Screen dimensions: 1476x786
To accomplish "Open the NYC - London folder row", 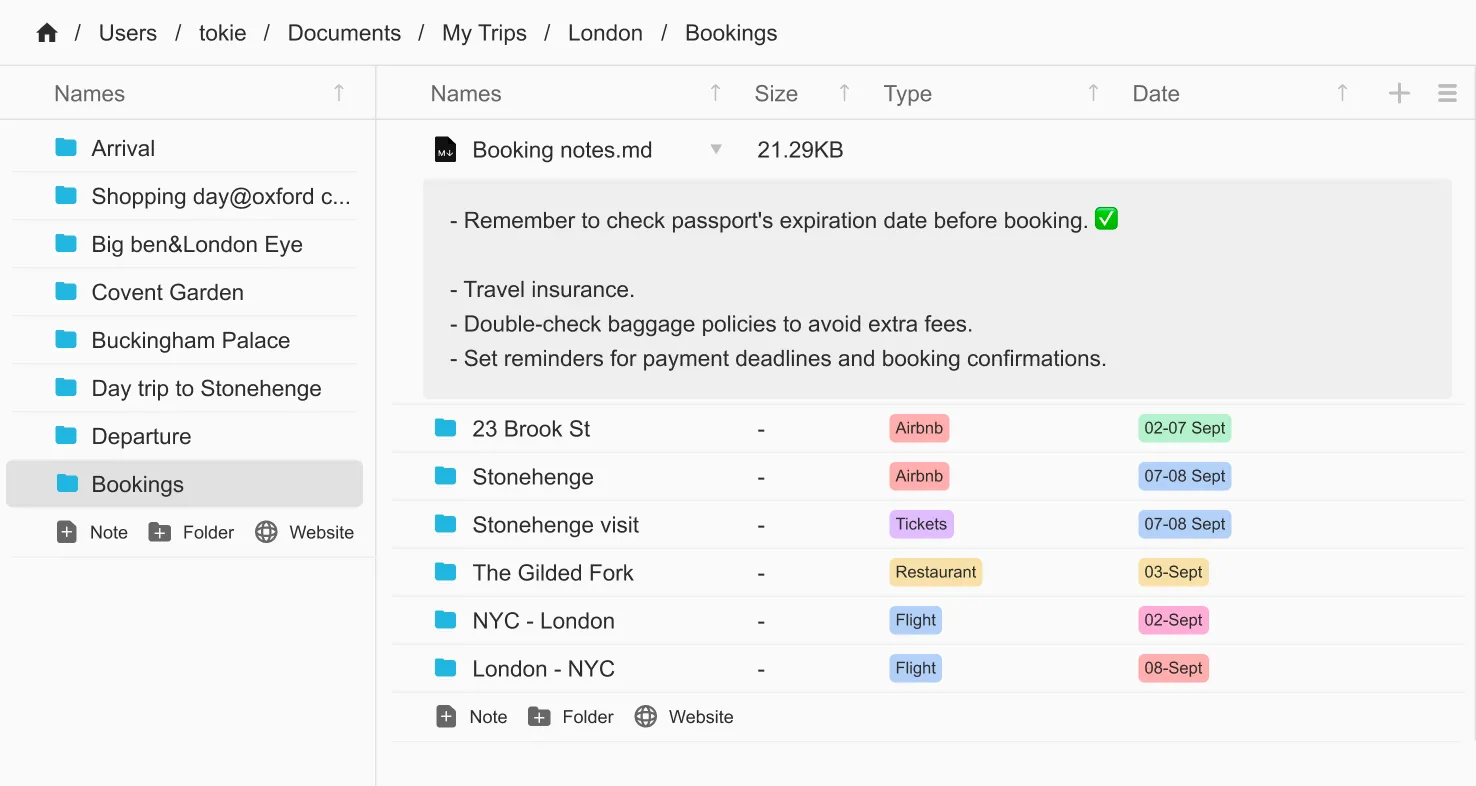I will (543, 621).
